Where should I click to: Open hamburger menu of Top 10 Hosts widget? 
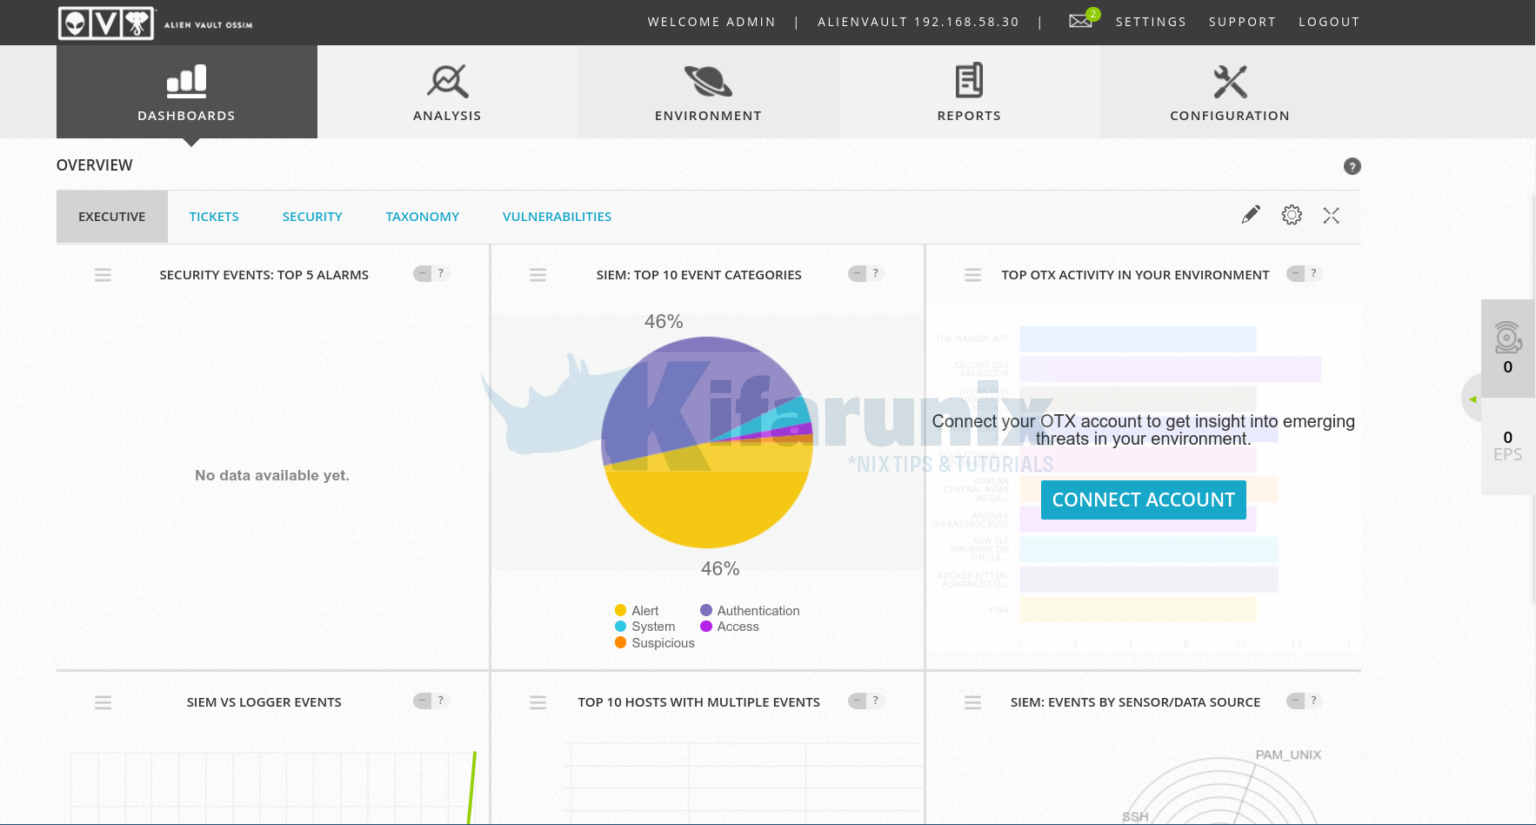pos(538,703)
